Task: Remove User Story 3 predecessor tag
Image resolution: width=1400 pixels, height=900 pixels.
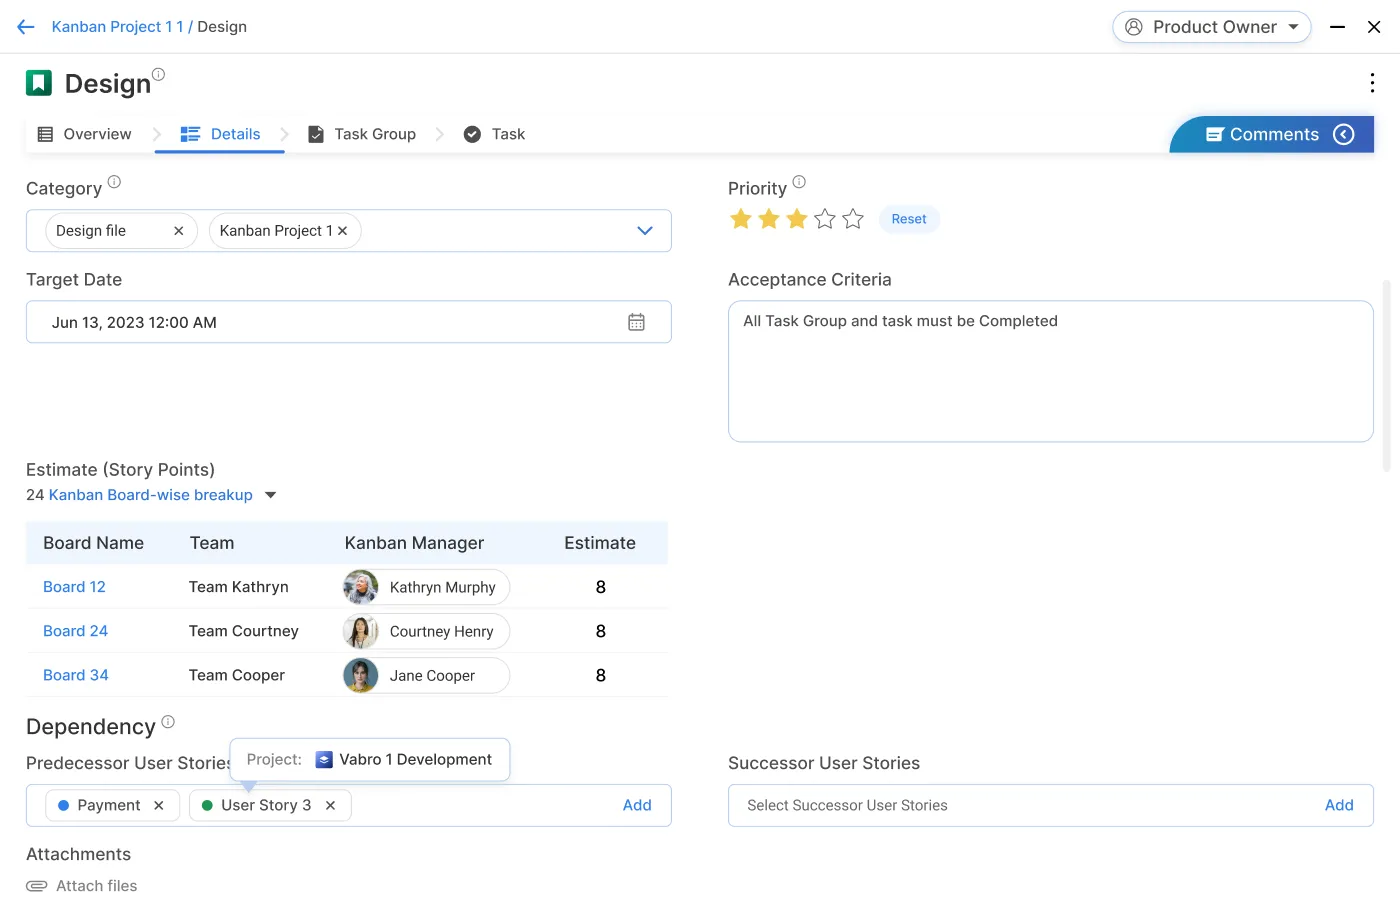Action: pyautogui.click(x=330, y=805)
